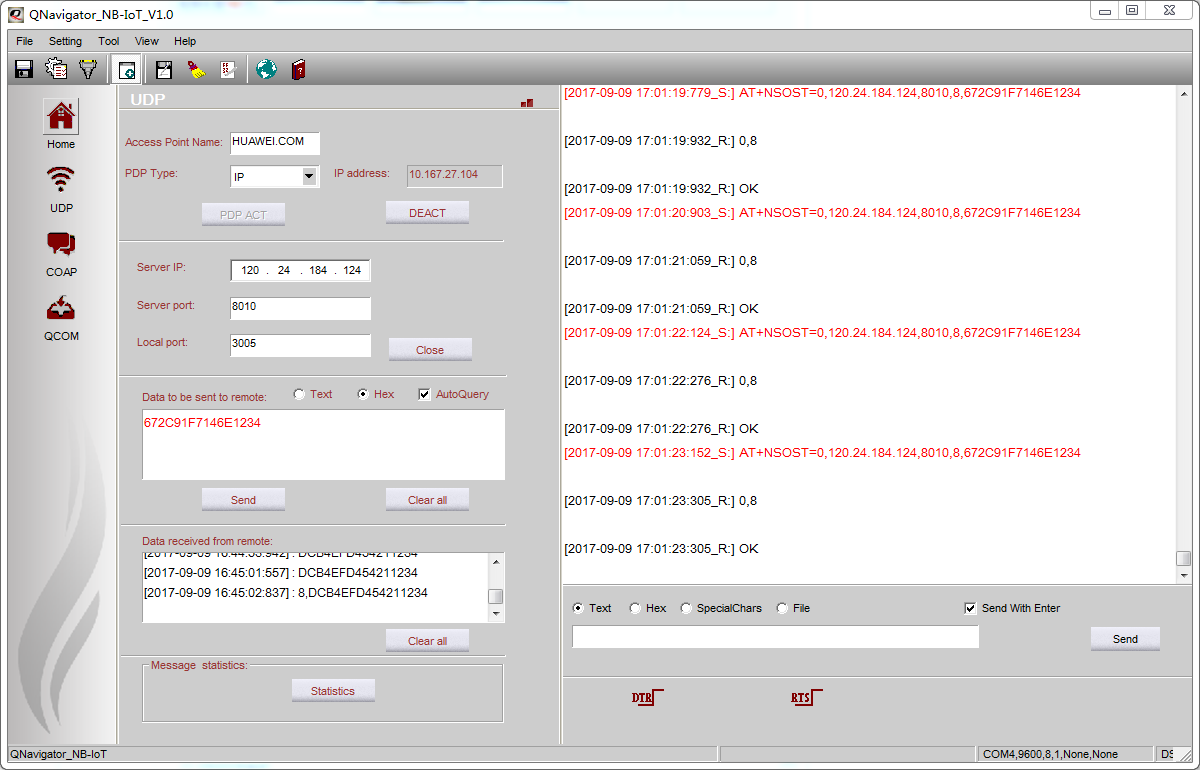Open the gear settings checklist icon

pyautogui.click(x=57, y=69)
